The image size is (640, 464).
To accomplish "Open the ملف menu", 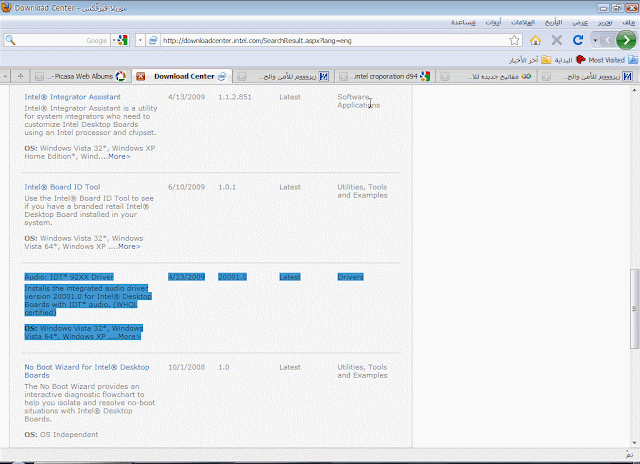I will tap(628, 22).
